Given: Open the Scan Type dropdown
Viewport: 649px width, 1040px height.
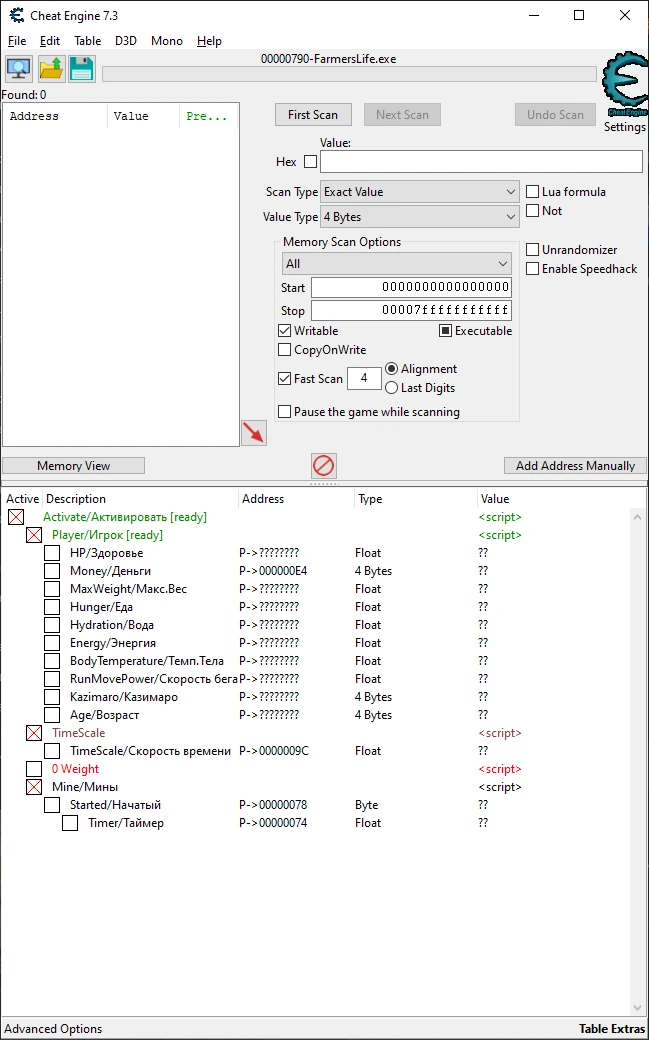Looking at the screenshot, I should [419, 192].
